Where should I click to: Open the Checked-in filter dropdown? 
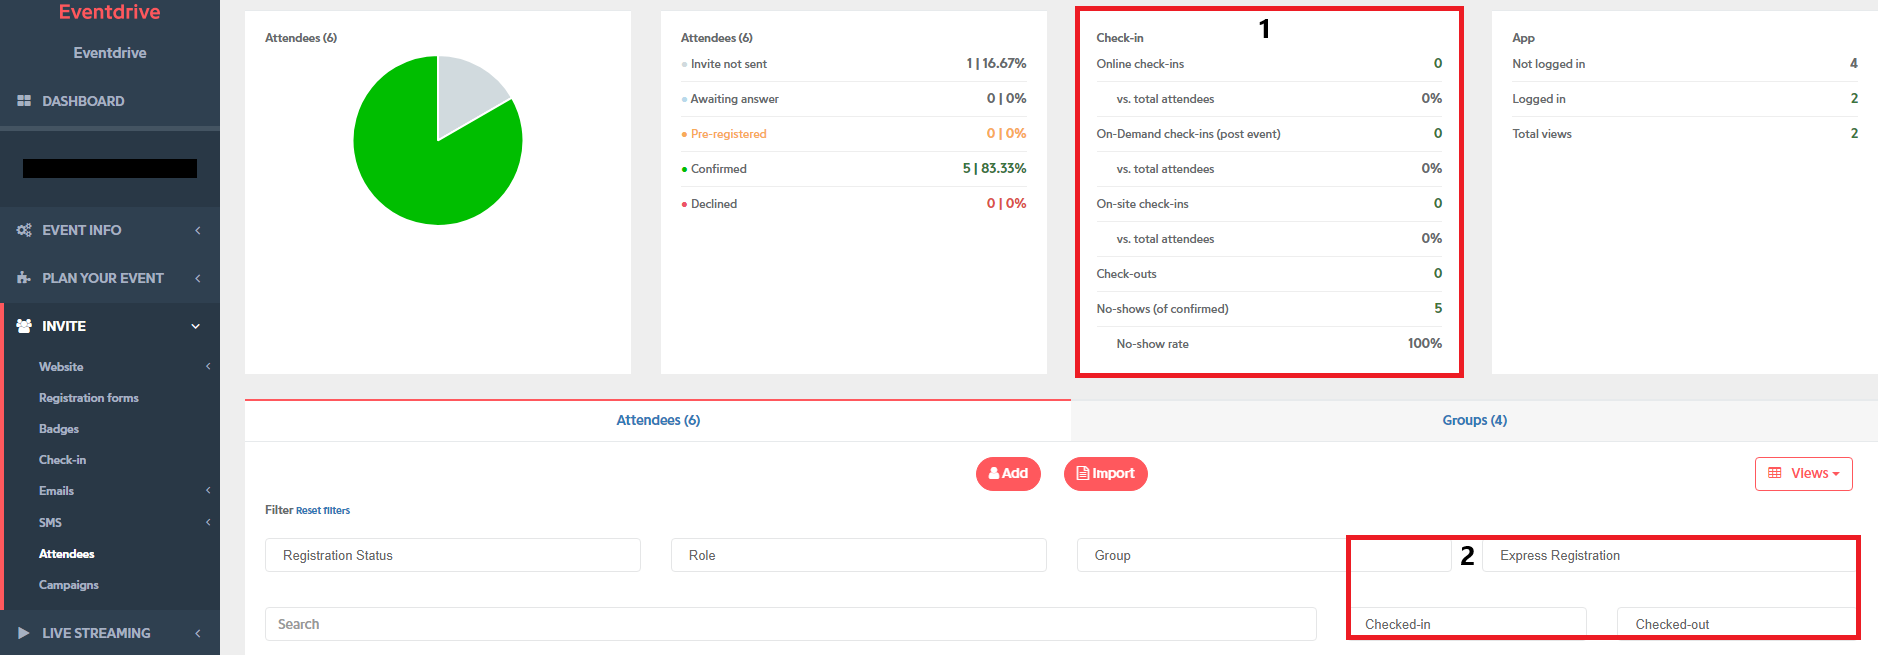[1468, 623]
